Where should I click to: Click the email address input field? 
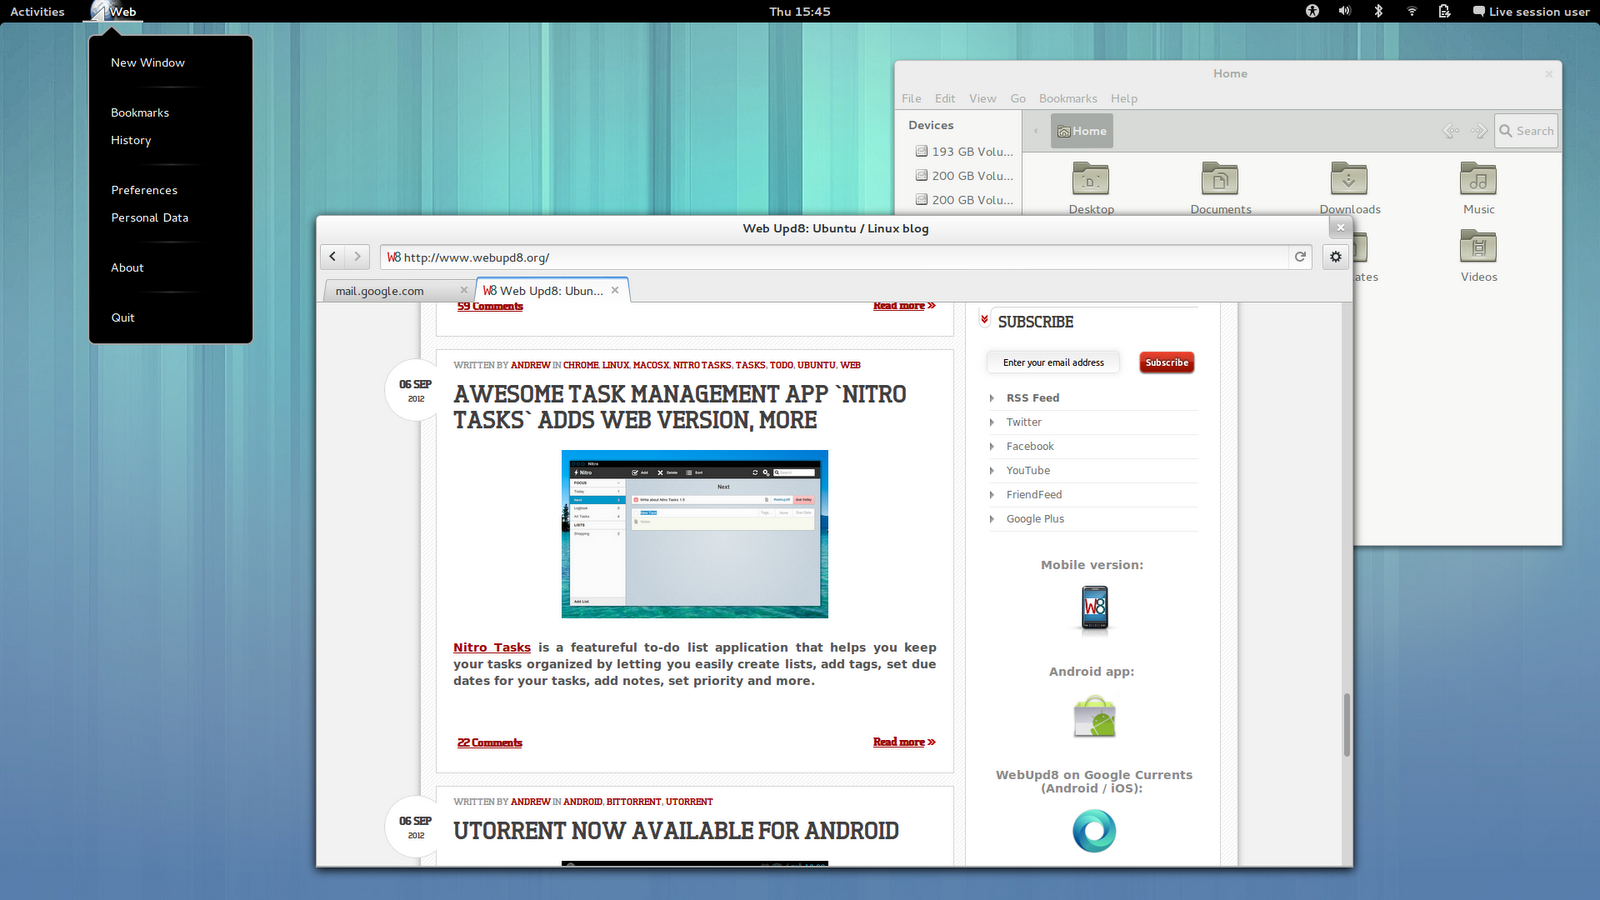pos(1054,362)
